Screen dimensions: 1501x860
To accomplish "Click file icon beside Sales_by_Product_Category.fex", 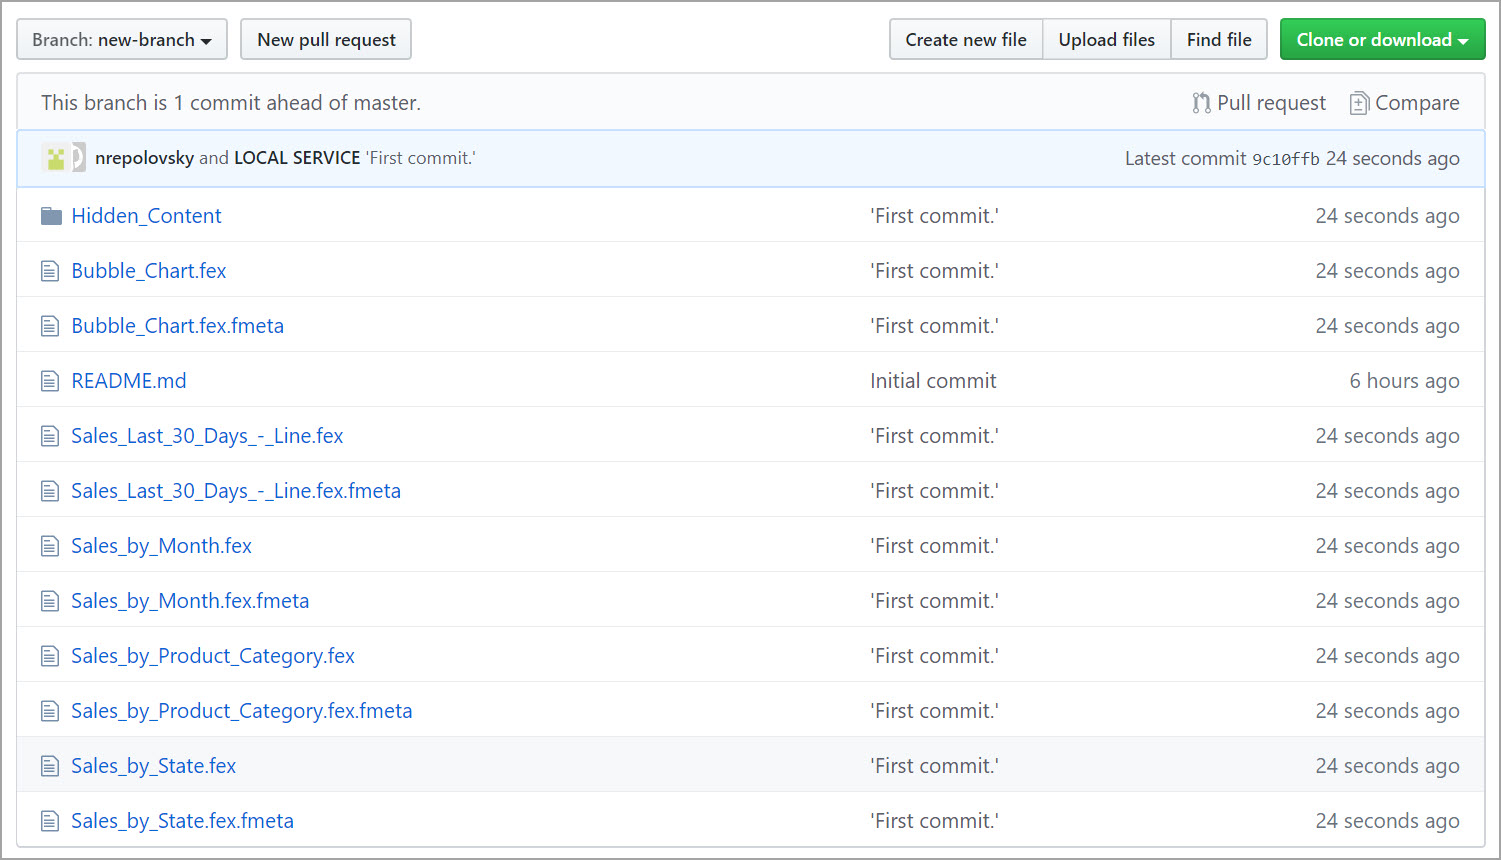I will pyautogui.click(x=50, y=656).
